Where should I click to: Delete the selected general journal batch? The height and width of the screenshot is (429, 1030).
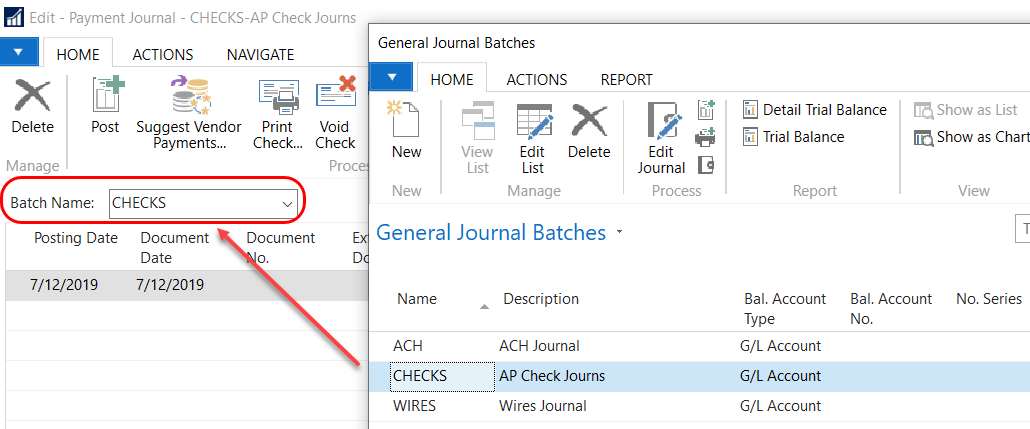point(588,131)
